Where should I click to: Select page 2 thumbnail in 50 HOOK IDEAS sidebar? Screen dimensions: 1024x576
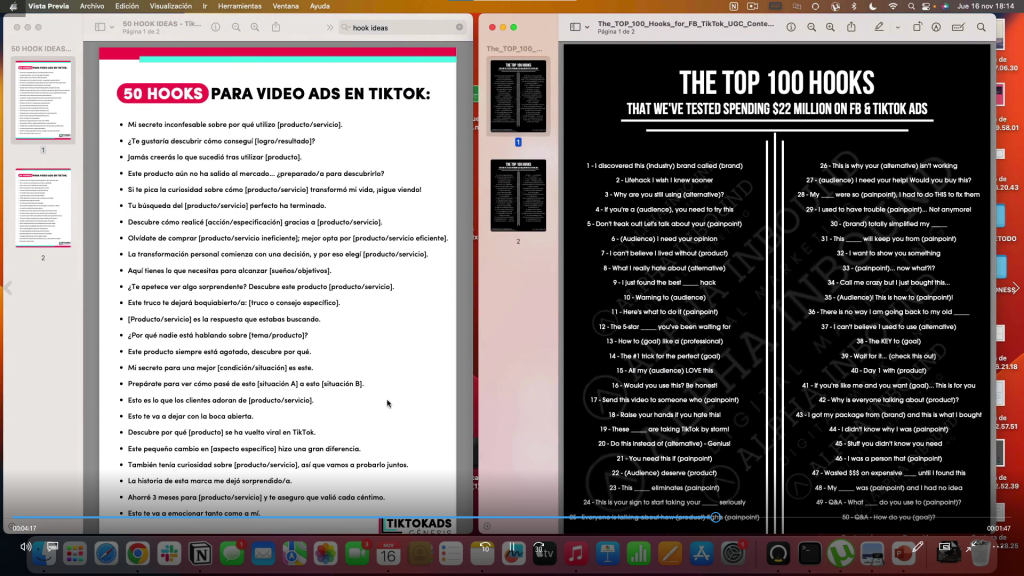(x=43, y=208)
